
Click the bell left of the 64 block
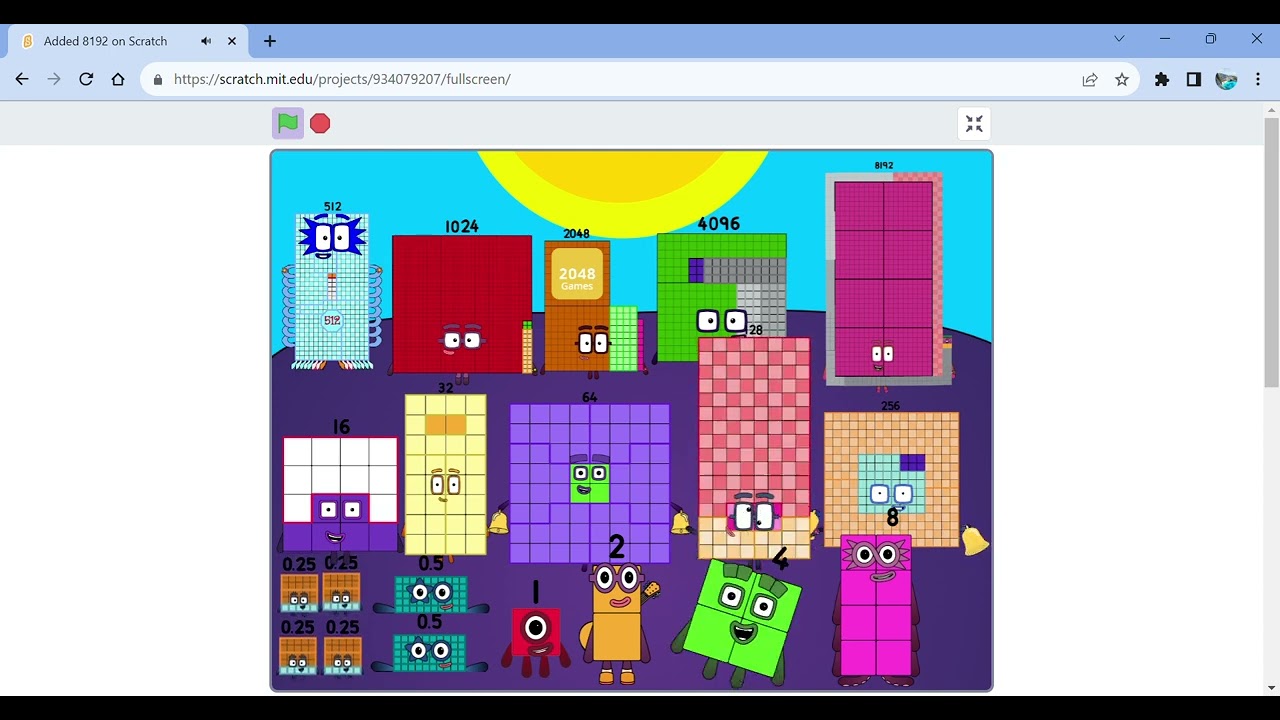[x=498, y=521]
